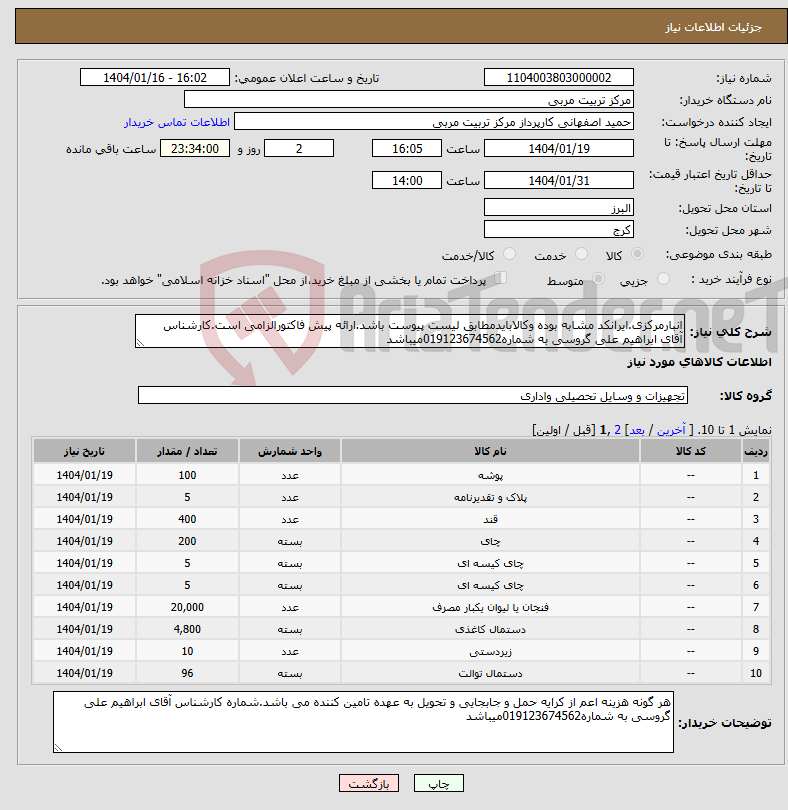
Task: Select the زیردستی item
Action: click(x=490, y=651)
